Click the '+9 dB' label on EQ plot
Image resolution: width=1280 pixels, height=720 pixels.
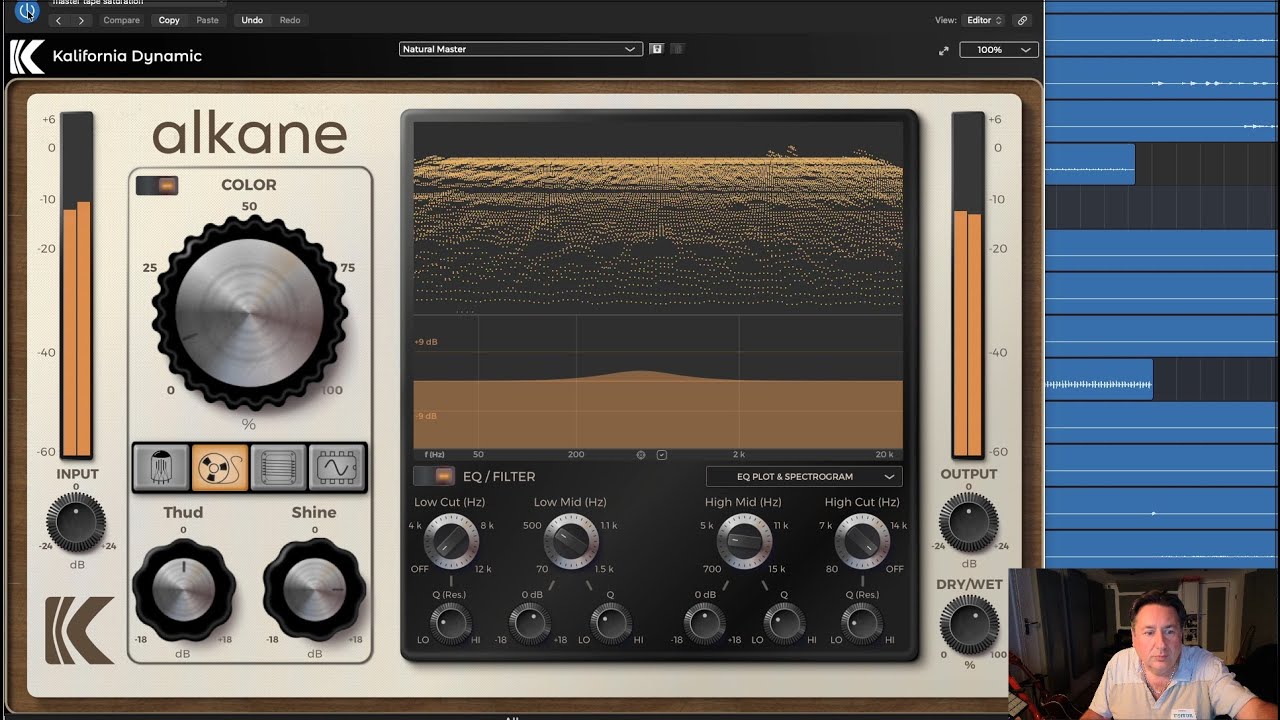(x=426, y=342)
